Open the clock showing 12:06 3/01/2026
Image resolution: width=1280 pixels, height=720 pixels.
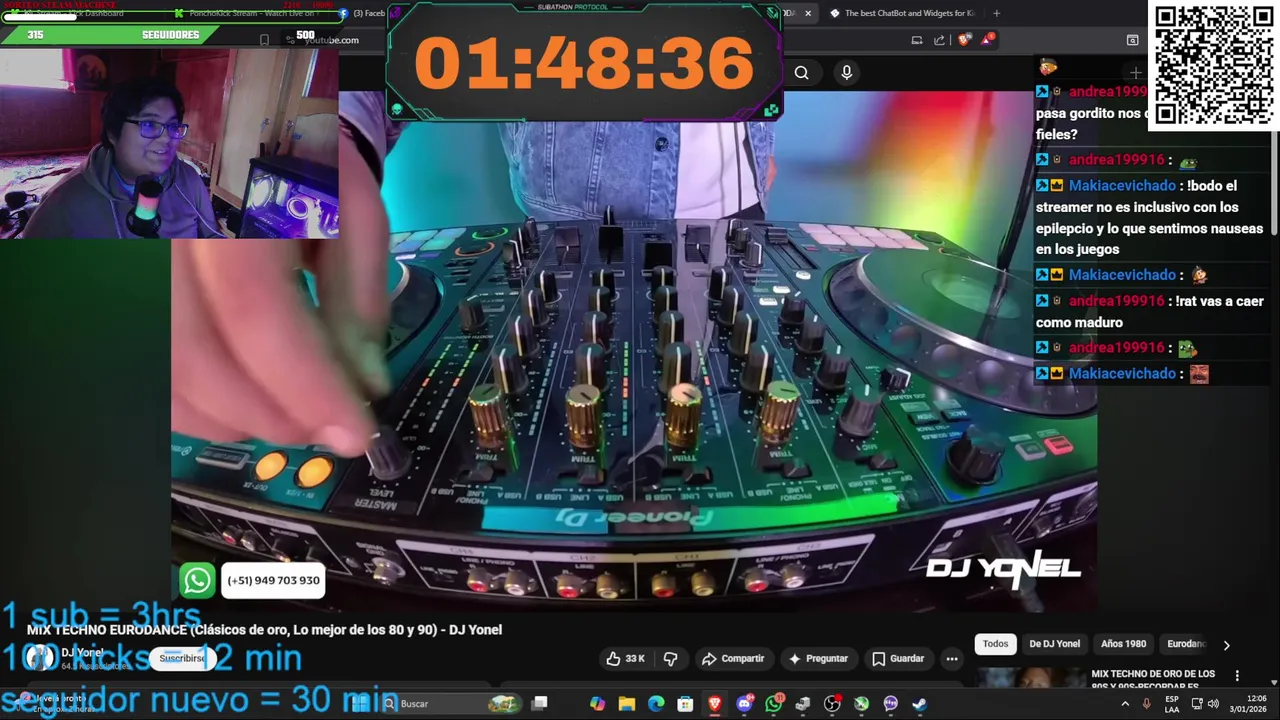(1248, 704)
